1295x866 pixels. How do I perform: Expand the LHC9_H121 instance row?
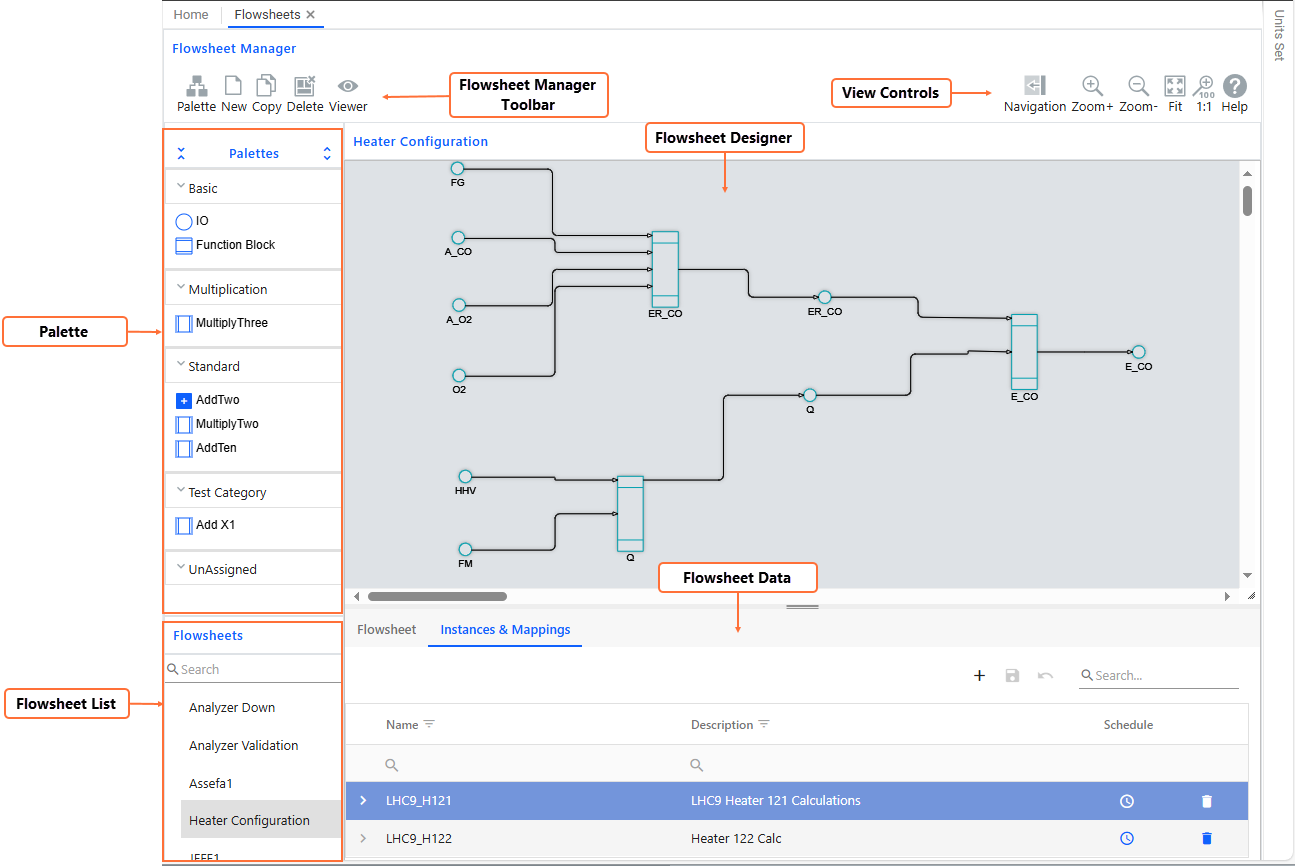coord(363,801)
